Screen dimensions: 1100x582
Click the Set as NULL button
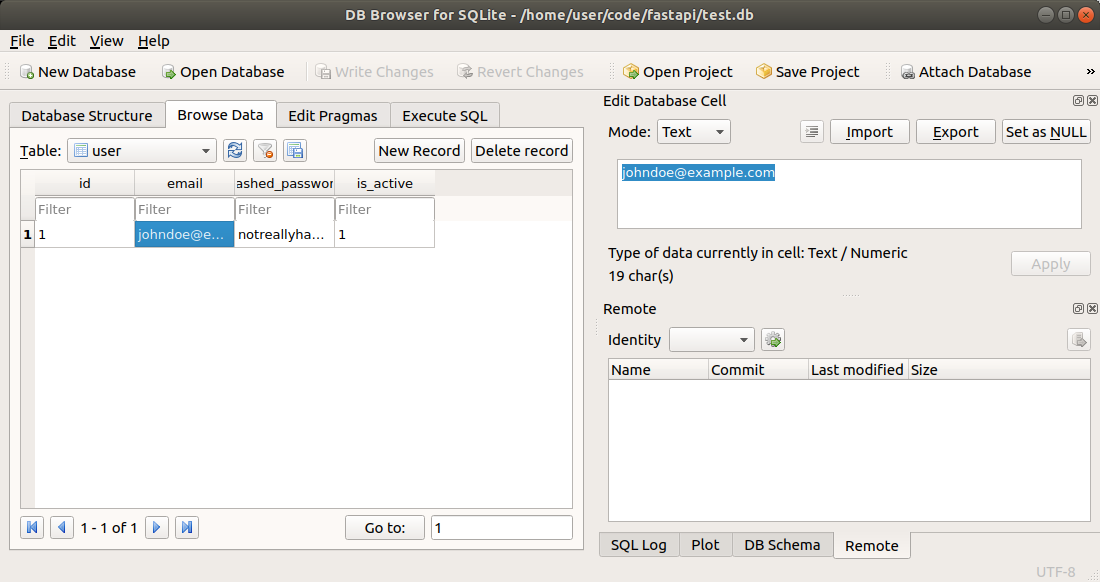tap(1046, 132)
